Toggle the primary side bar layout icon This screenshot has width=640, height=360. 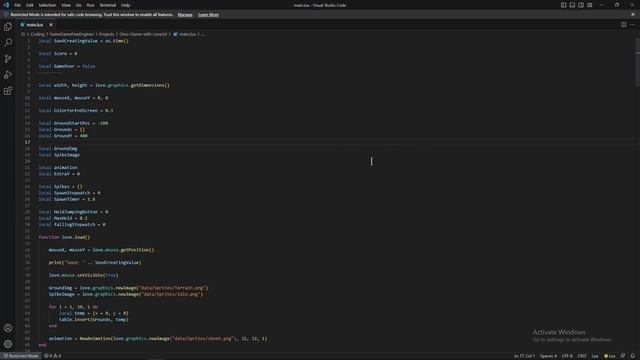tap(563, 5)
